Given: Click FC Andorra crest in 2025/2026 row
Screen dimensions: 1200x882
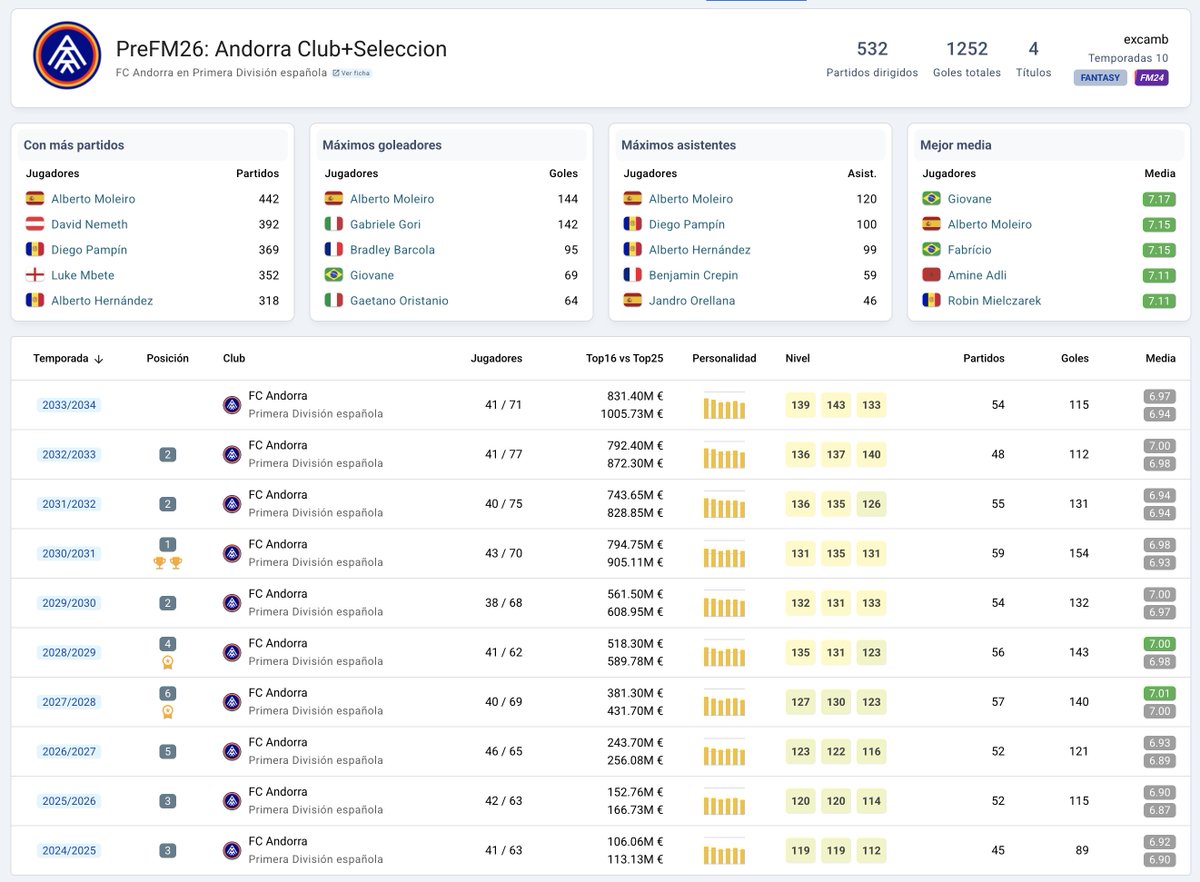Looking at the screenshot, I should click(232, 801).
